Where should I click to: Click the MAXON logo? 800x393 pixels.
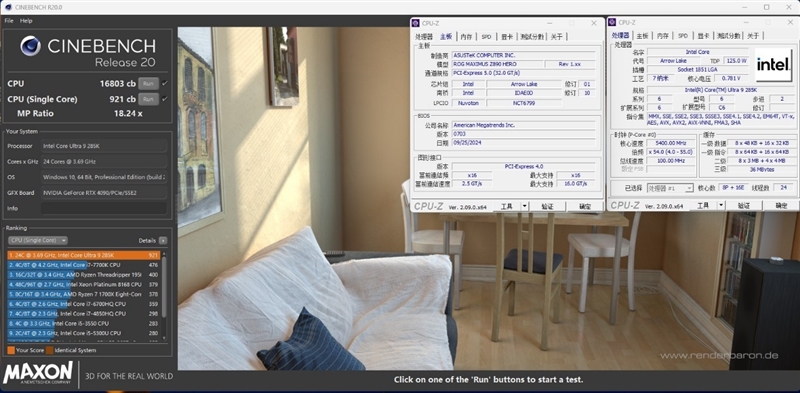click(x=38, y=373)
